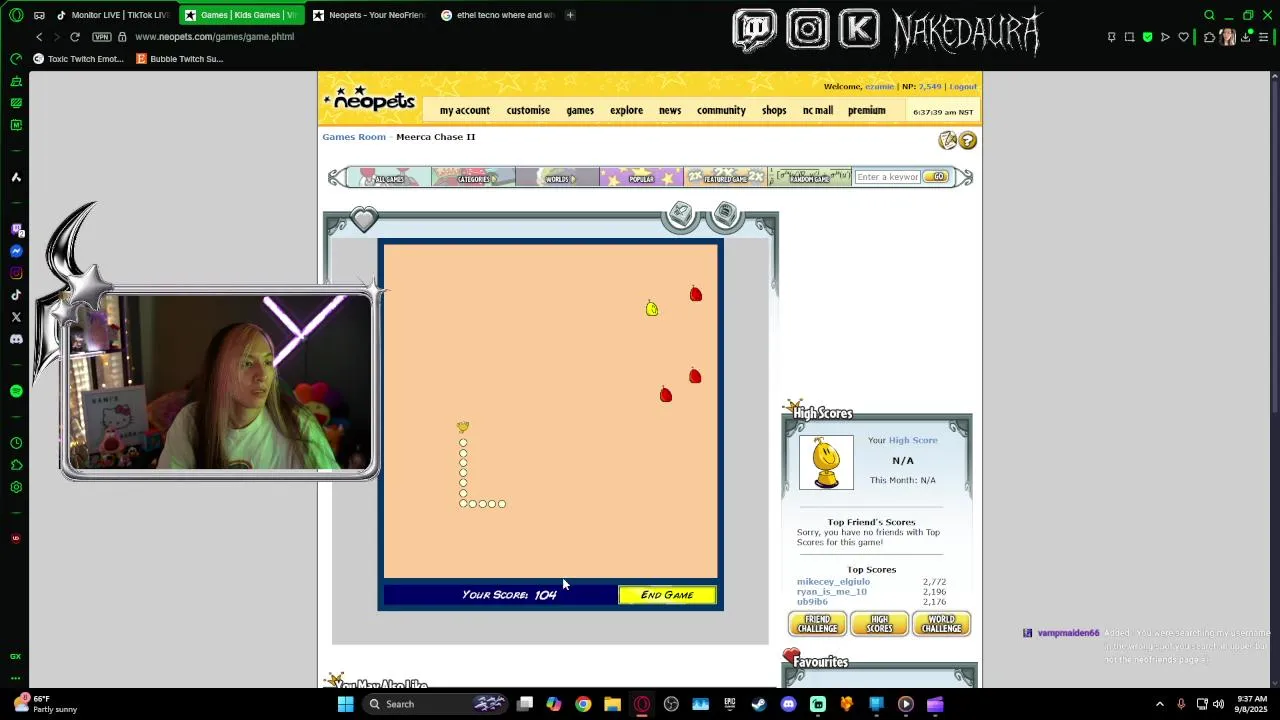This screenshot has width=1280, height=720.
Task: Open Discord in browser sidebar
Action: 16,339
